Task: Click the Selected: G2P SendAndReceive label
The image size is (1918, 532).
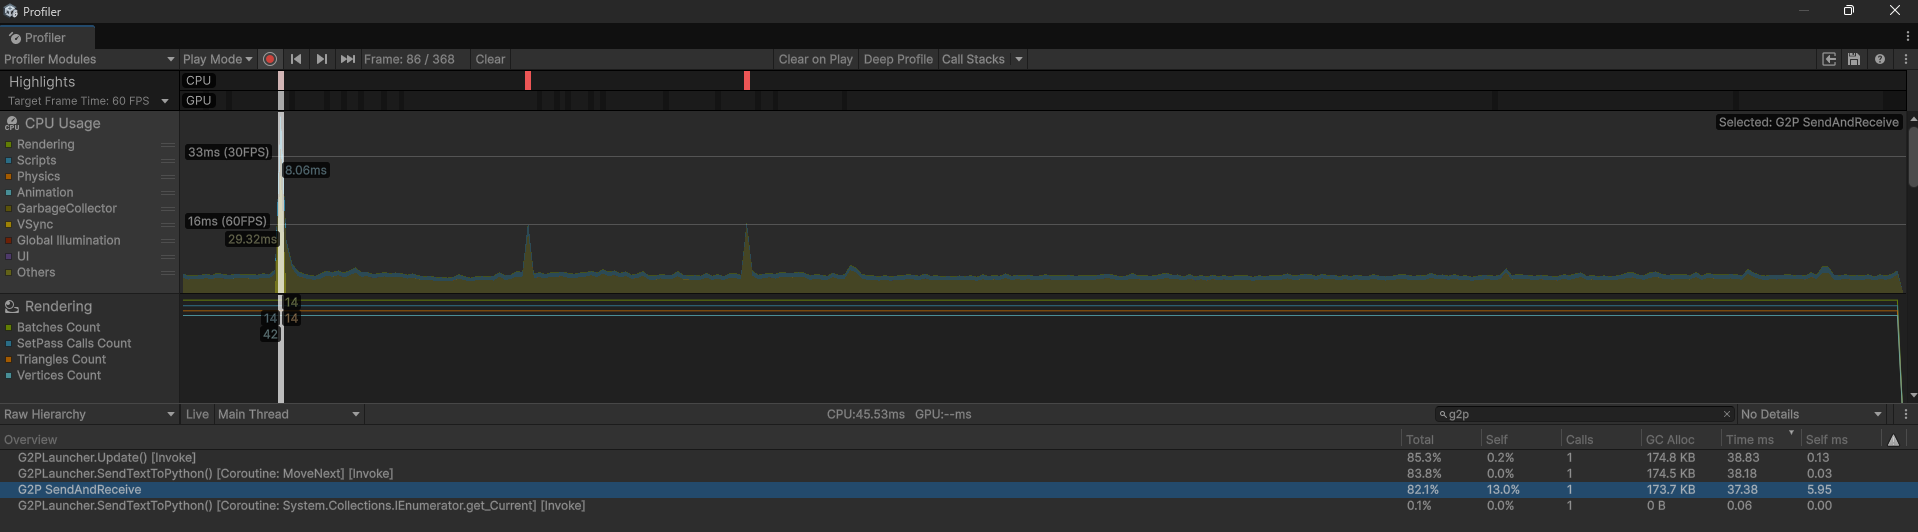Action: (x=1808, y=122)
